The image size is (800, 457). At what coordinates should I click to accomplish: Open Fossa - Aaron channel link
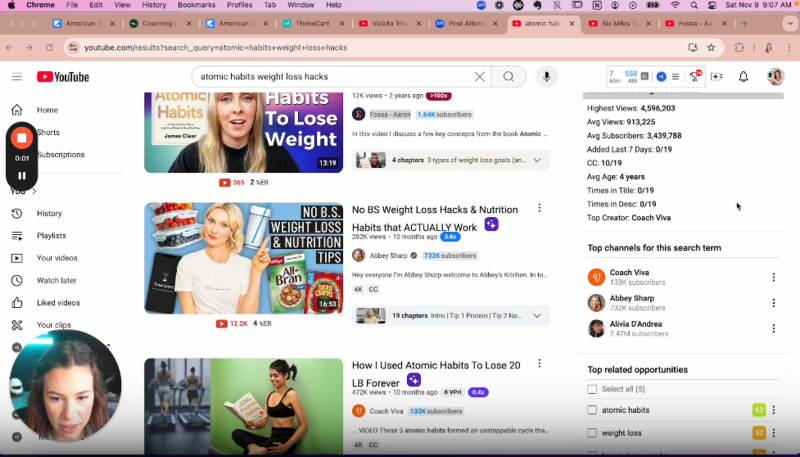pos(390,114)
